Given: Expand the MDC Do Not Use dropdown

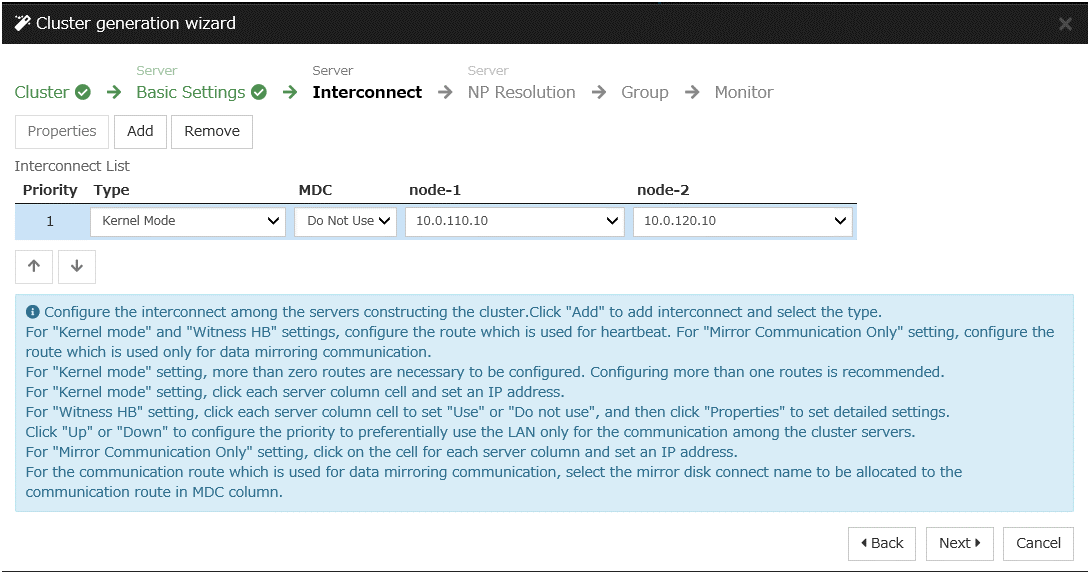Looking at the screenshot, I should coord(346,221).
